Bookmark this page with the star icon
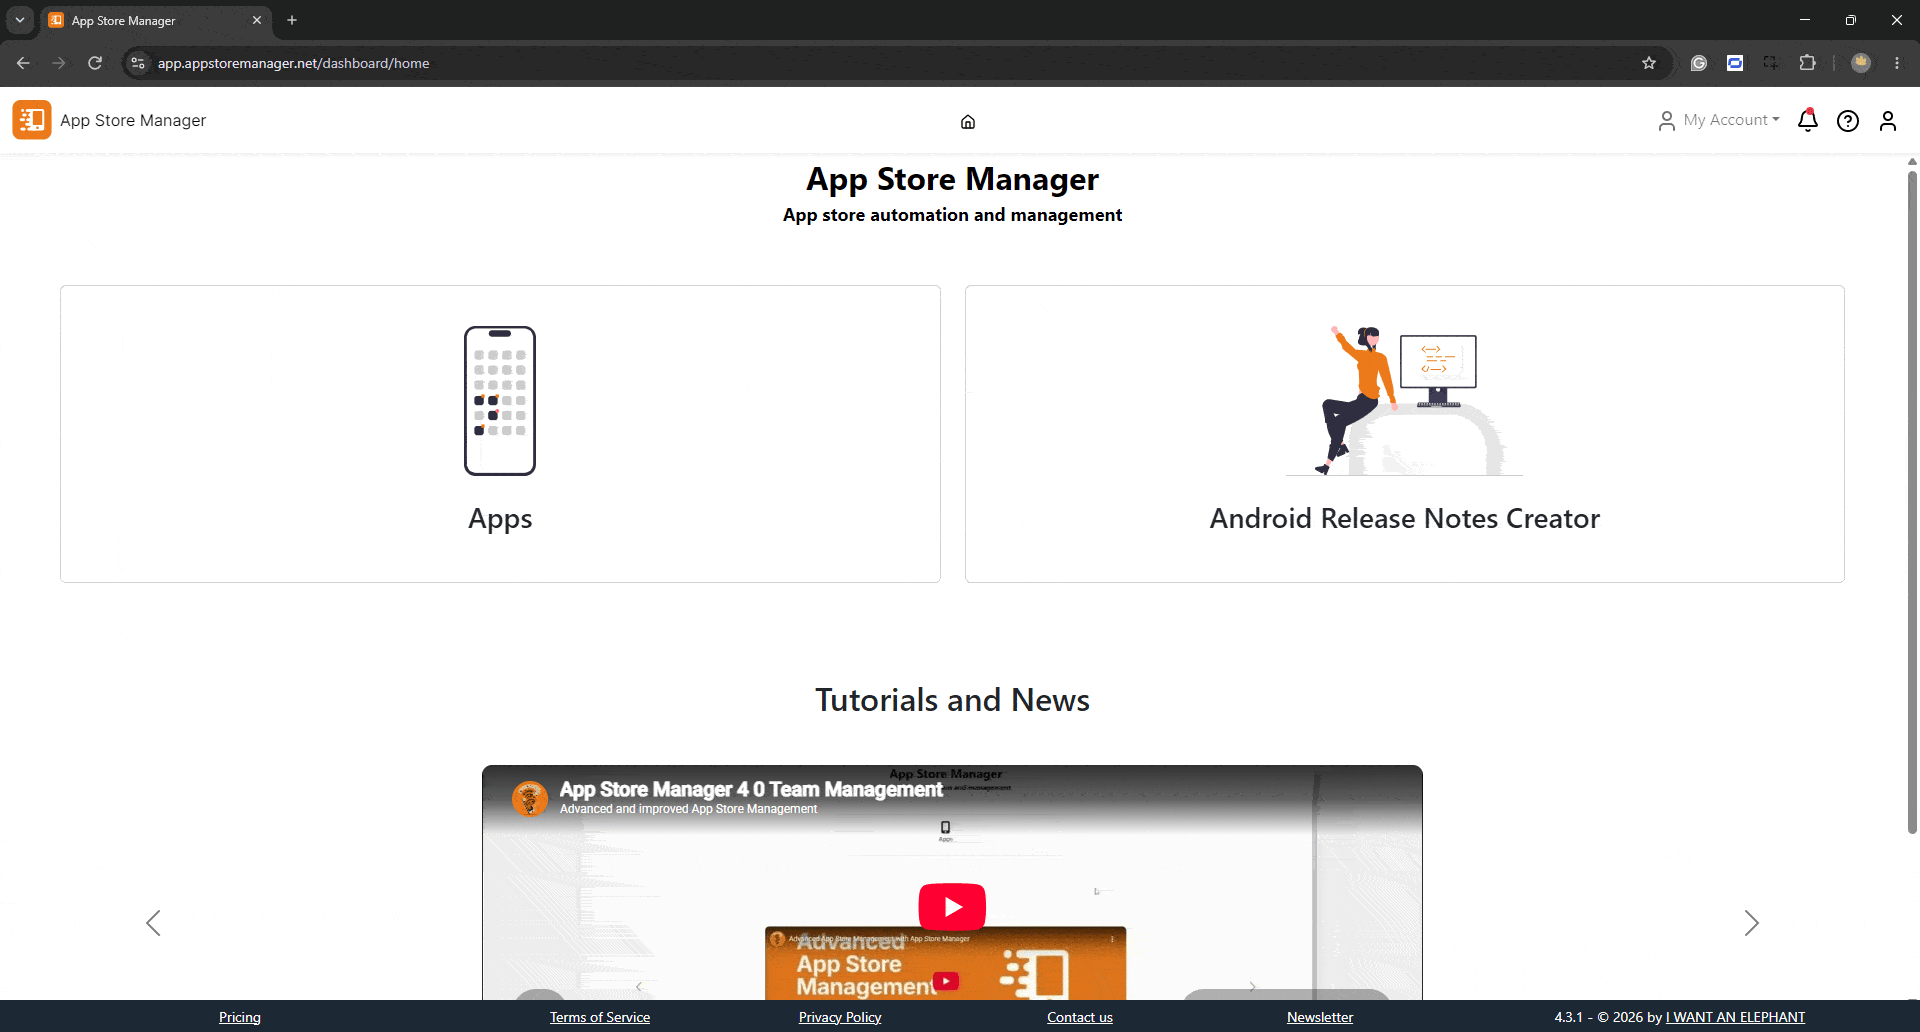1920x1032 pixels. click(x=1649, y=63)
